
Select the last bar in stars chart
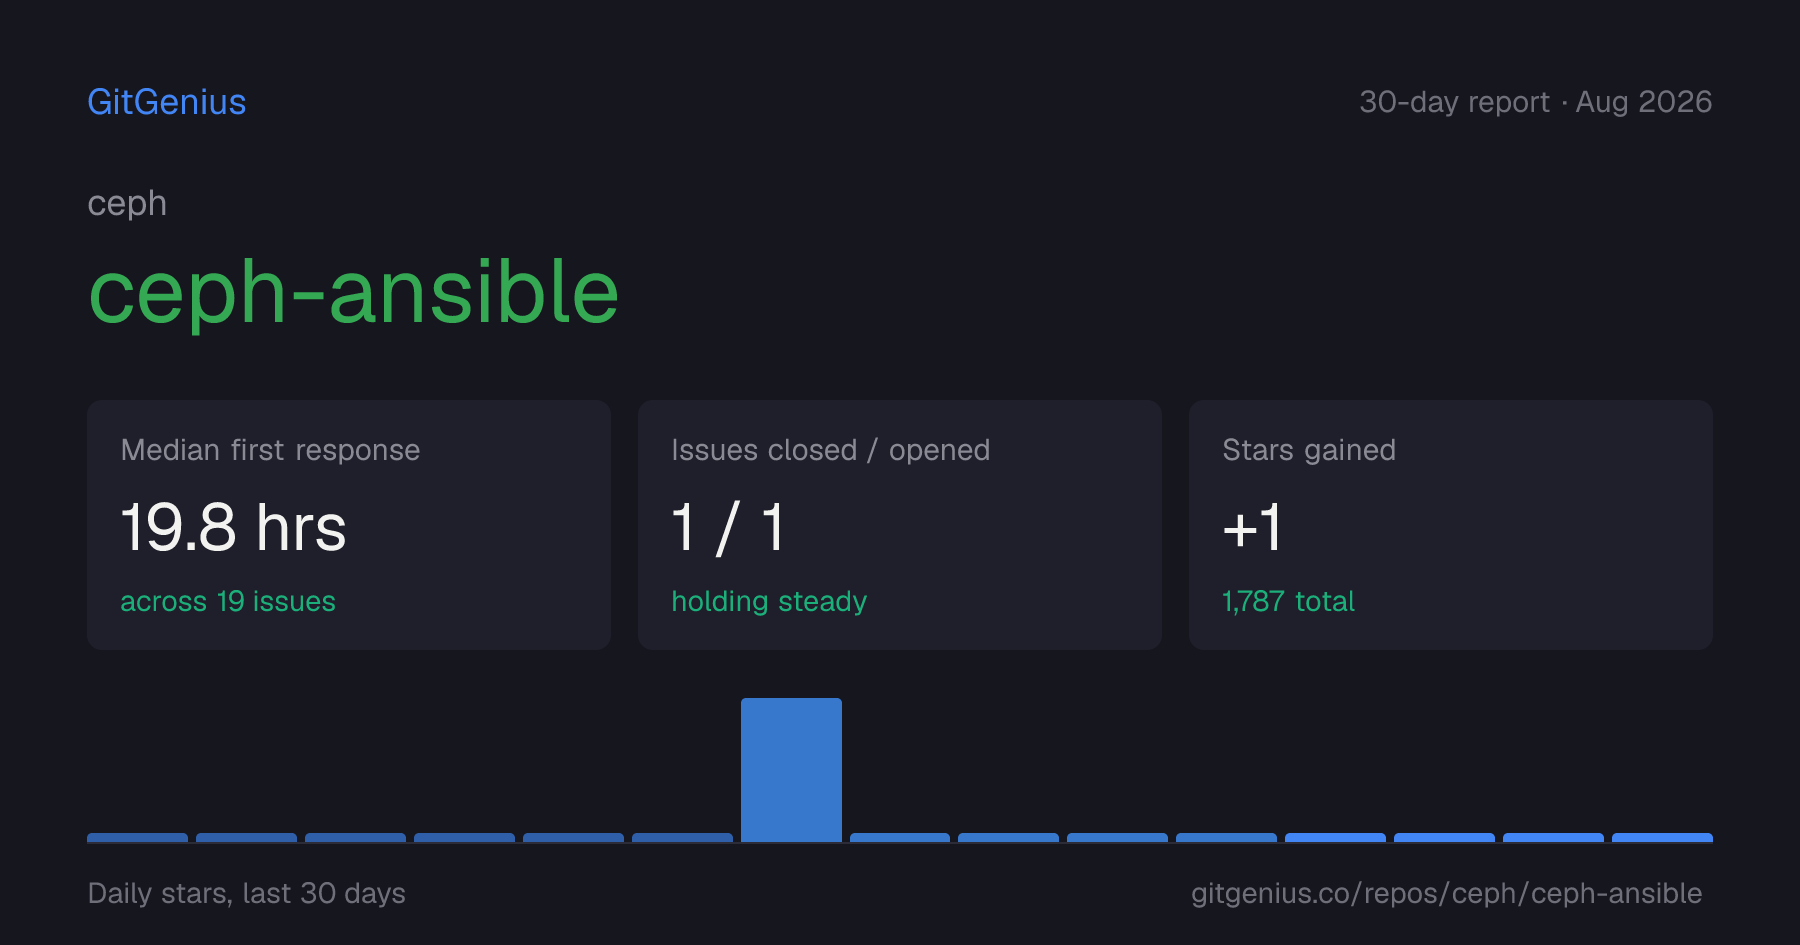[x=1662, y=838]
